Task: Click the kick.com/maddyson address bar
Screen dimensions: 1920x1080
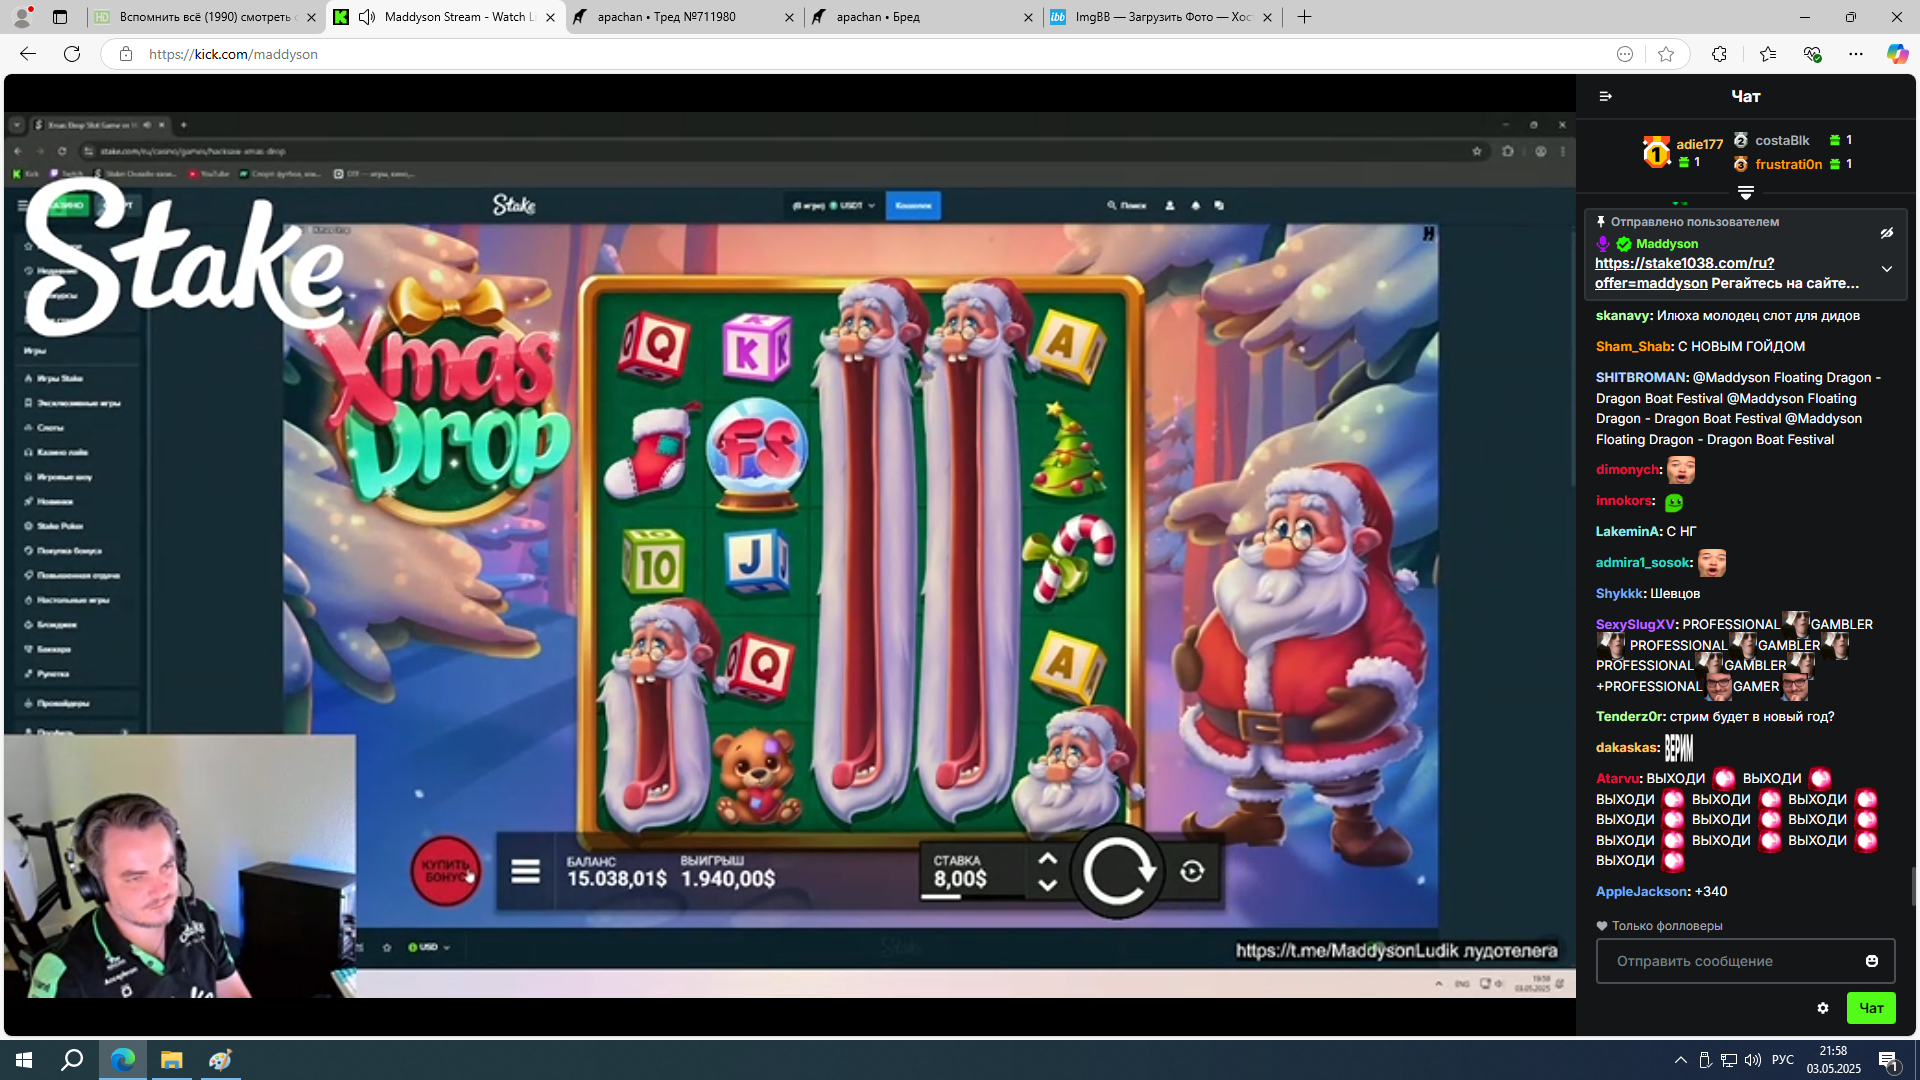Action: coord(860,54)
